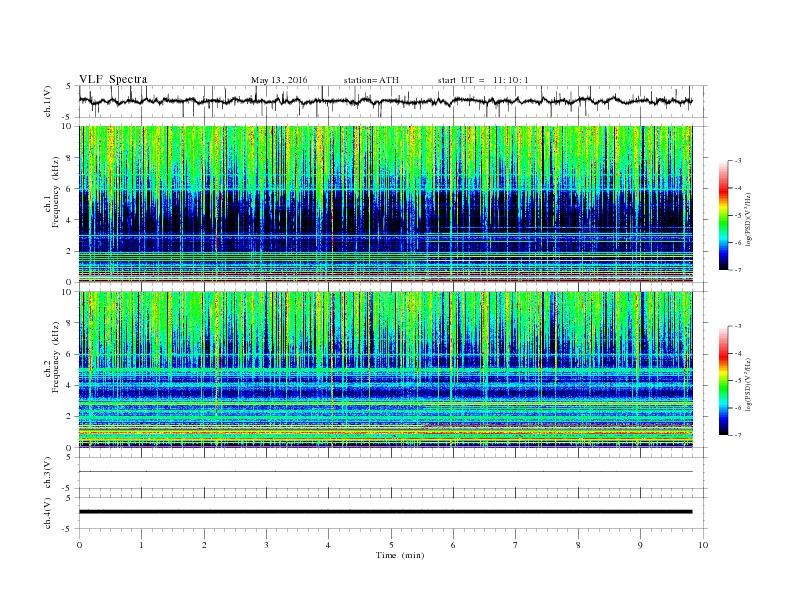Click inside the ch.2 spectrogram
Image resolution: width=792 pixels, height=612 pixels.
pos(385,369)
